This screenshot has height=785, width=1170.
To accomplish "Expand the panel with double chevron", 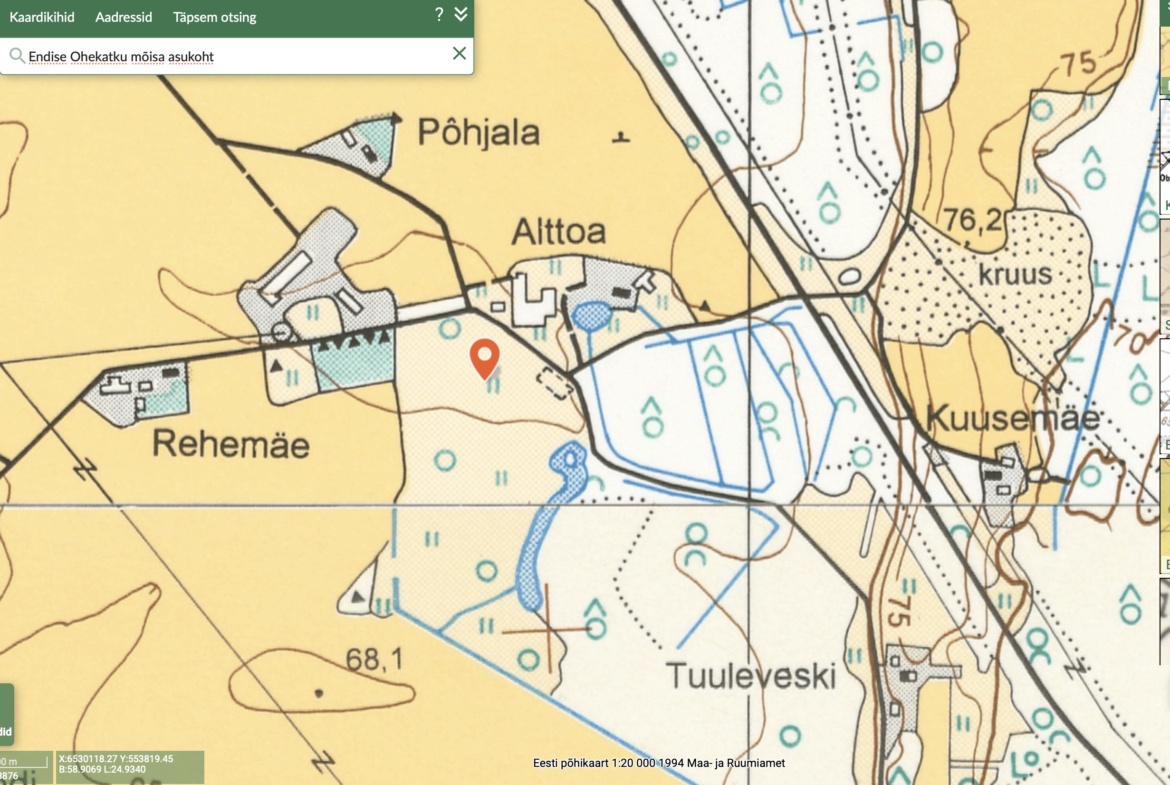I will 461,14.
